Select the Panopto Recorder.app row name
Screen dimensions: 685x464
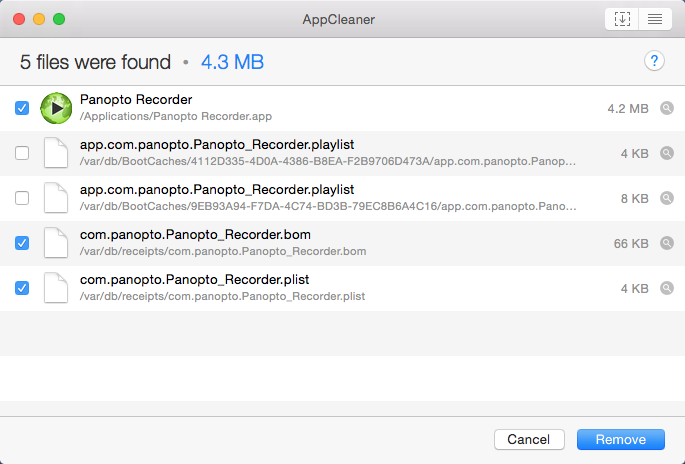[x=136, y=100]
